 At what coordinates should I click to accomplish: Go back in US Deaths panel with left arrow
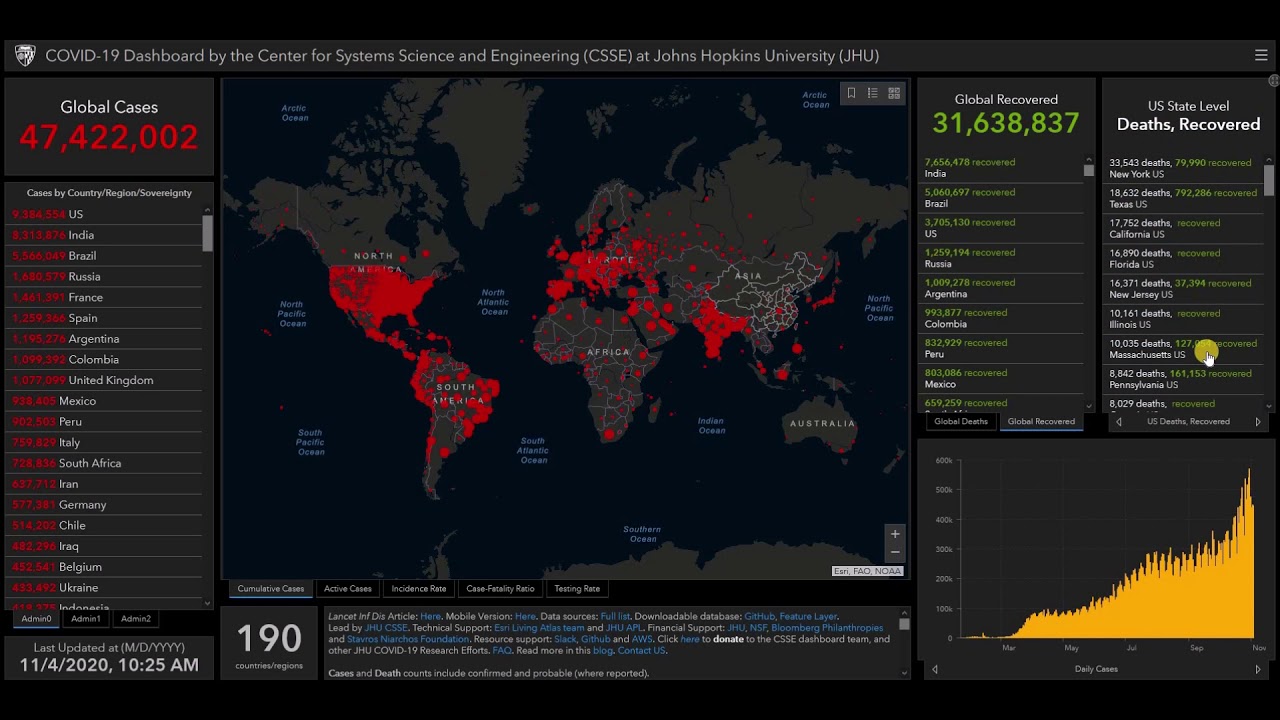coord(1119,422)
